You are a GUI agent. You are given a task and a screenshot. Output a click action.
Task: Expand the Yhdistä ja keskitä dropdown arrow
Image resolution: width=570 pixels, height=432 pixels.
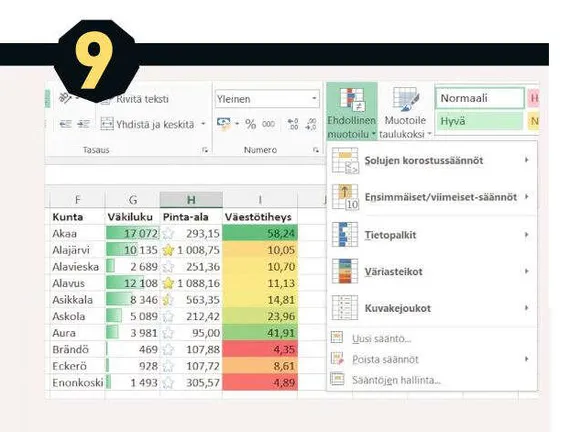click(x=204, y=124)
